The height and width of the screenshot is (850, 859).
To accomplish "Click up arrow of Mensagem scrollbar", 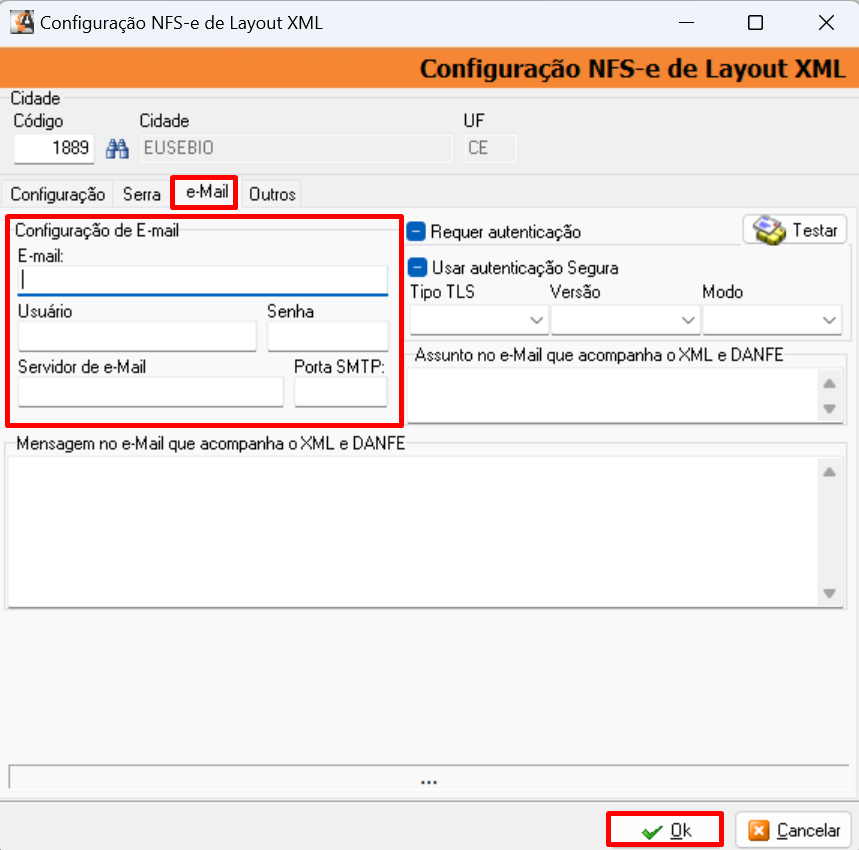I will pyautogui.click(x=829, y=472).
